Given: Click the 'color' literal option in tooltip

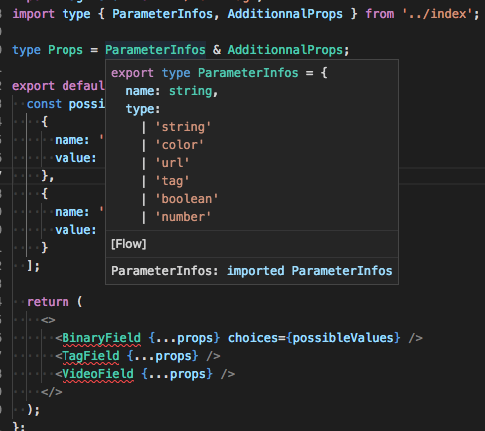Looking at the screenshot, I should pos(179,145).
